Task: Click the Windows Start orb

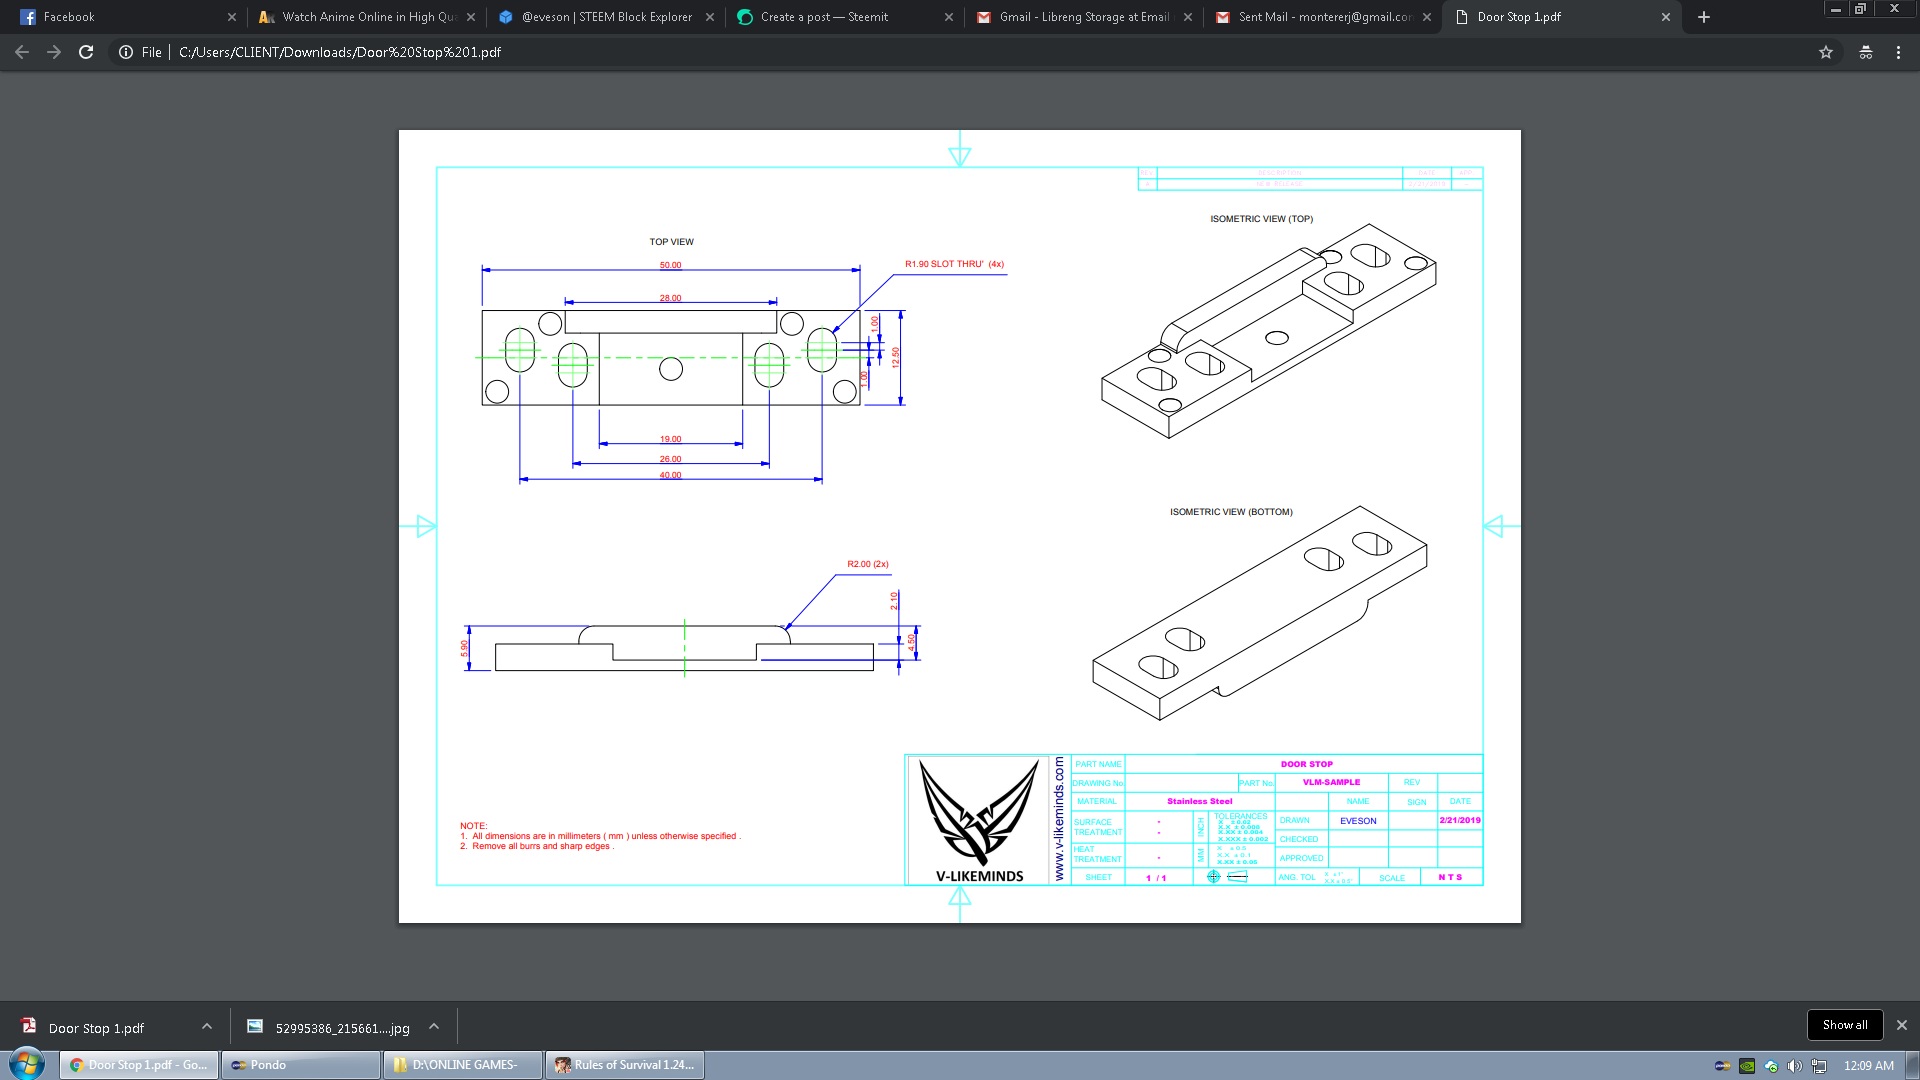Action: pos(27,1064)
